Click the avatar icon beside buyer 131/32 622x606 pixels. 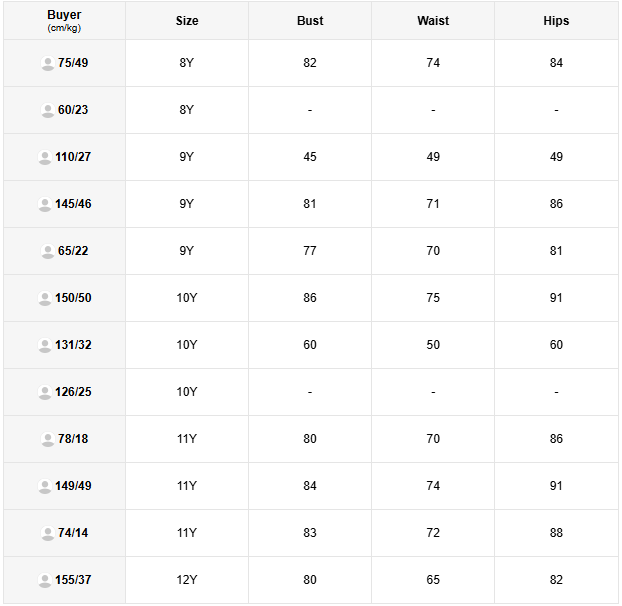click(44, 346)
